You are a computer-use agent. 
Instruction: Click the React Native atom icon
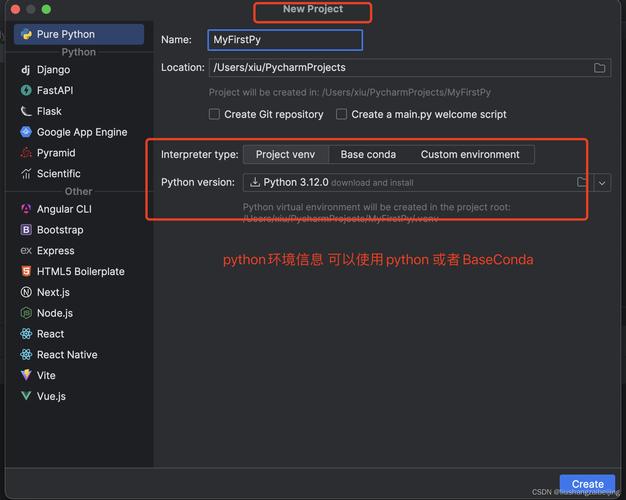(x=26, y=355)
